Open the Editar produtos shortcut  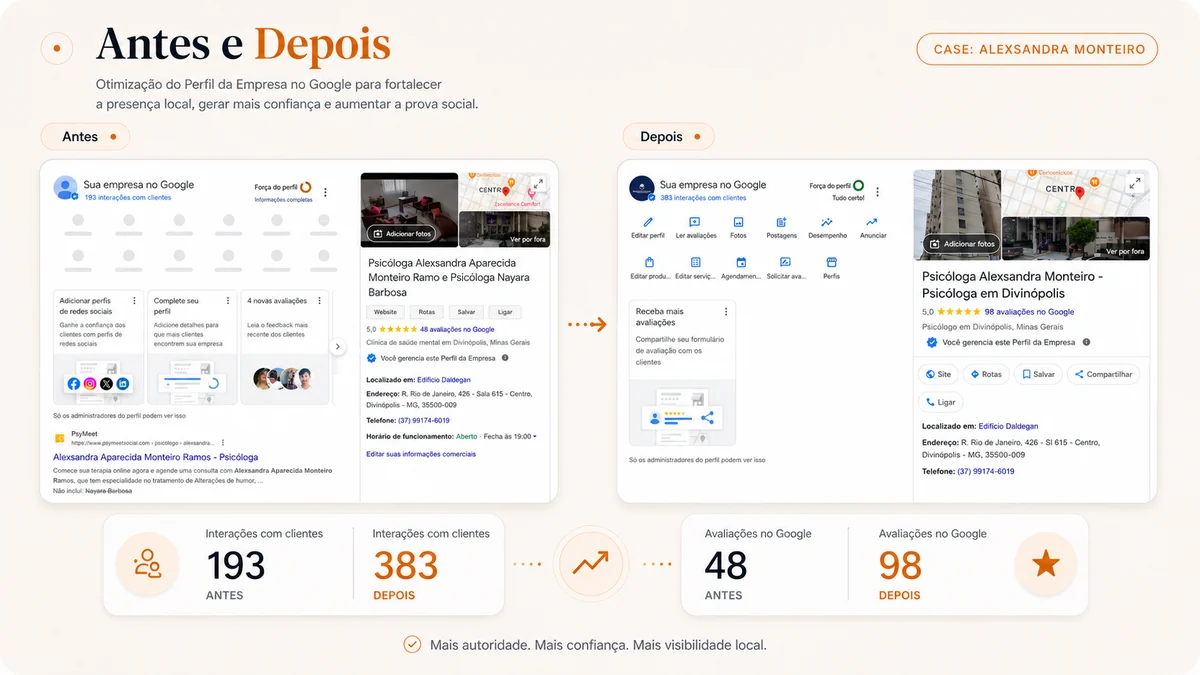tap(650, 268)
